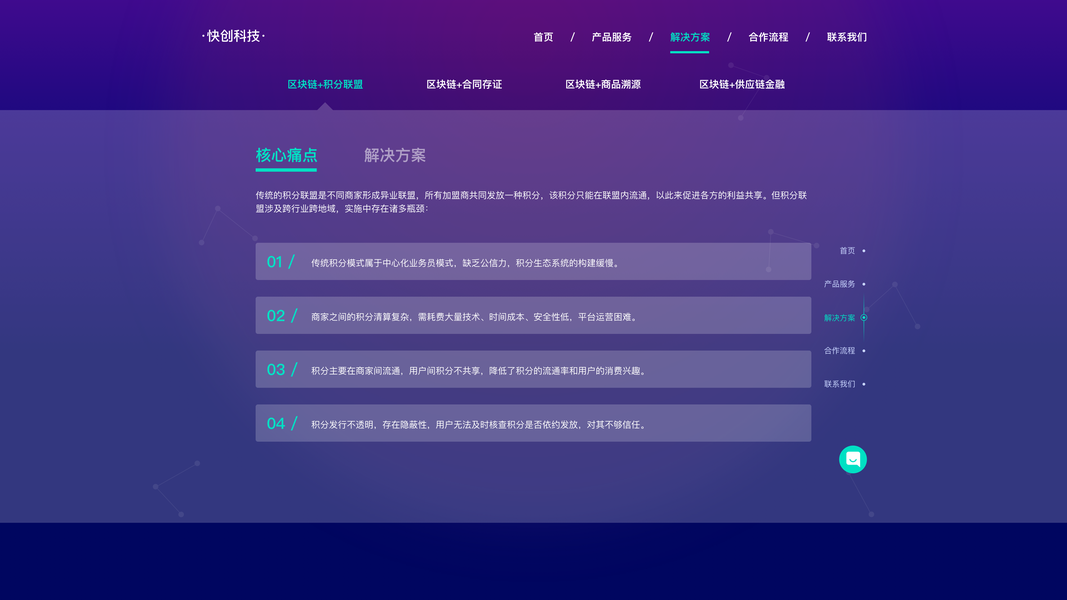Click the active side dot beside 解决方案
Image resolution: width=1067 pixels, height=600 pixels.
tap(864, 318)
